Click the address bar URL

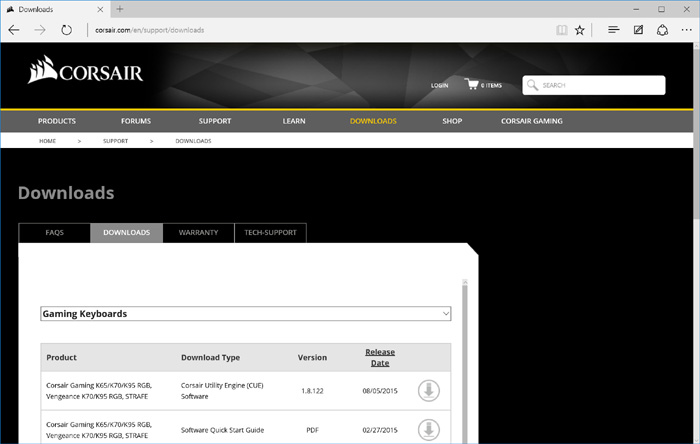[150, 30]
